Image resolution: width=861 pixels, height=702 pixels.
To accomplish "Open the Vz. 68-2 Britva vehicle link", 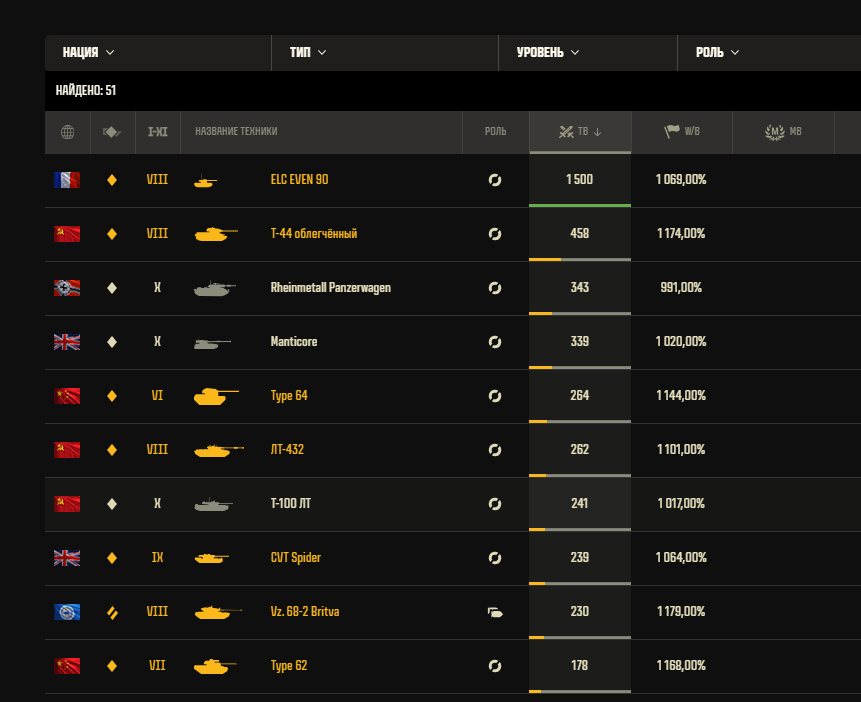I will click(305, 612).
